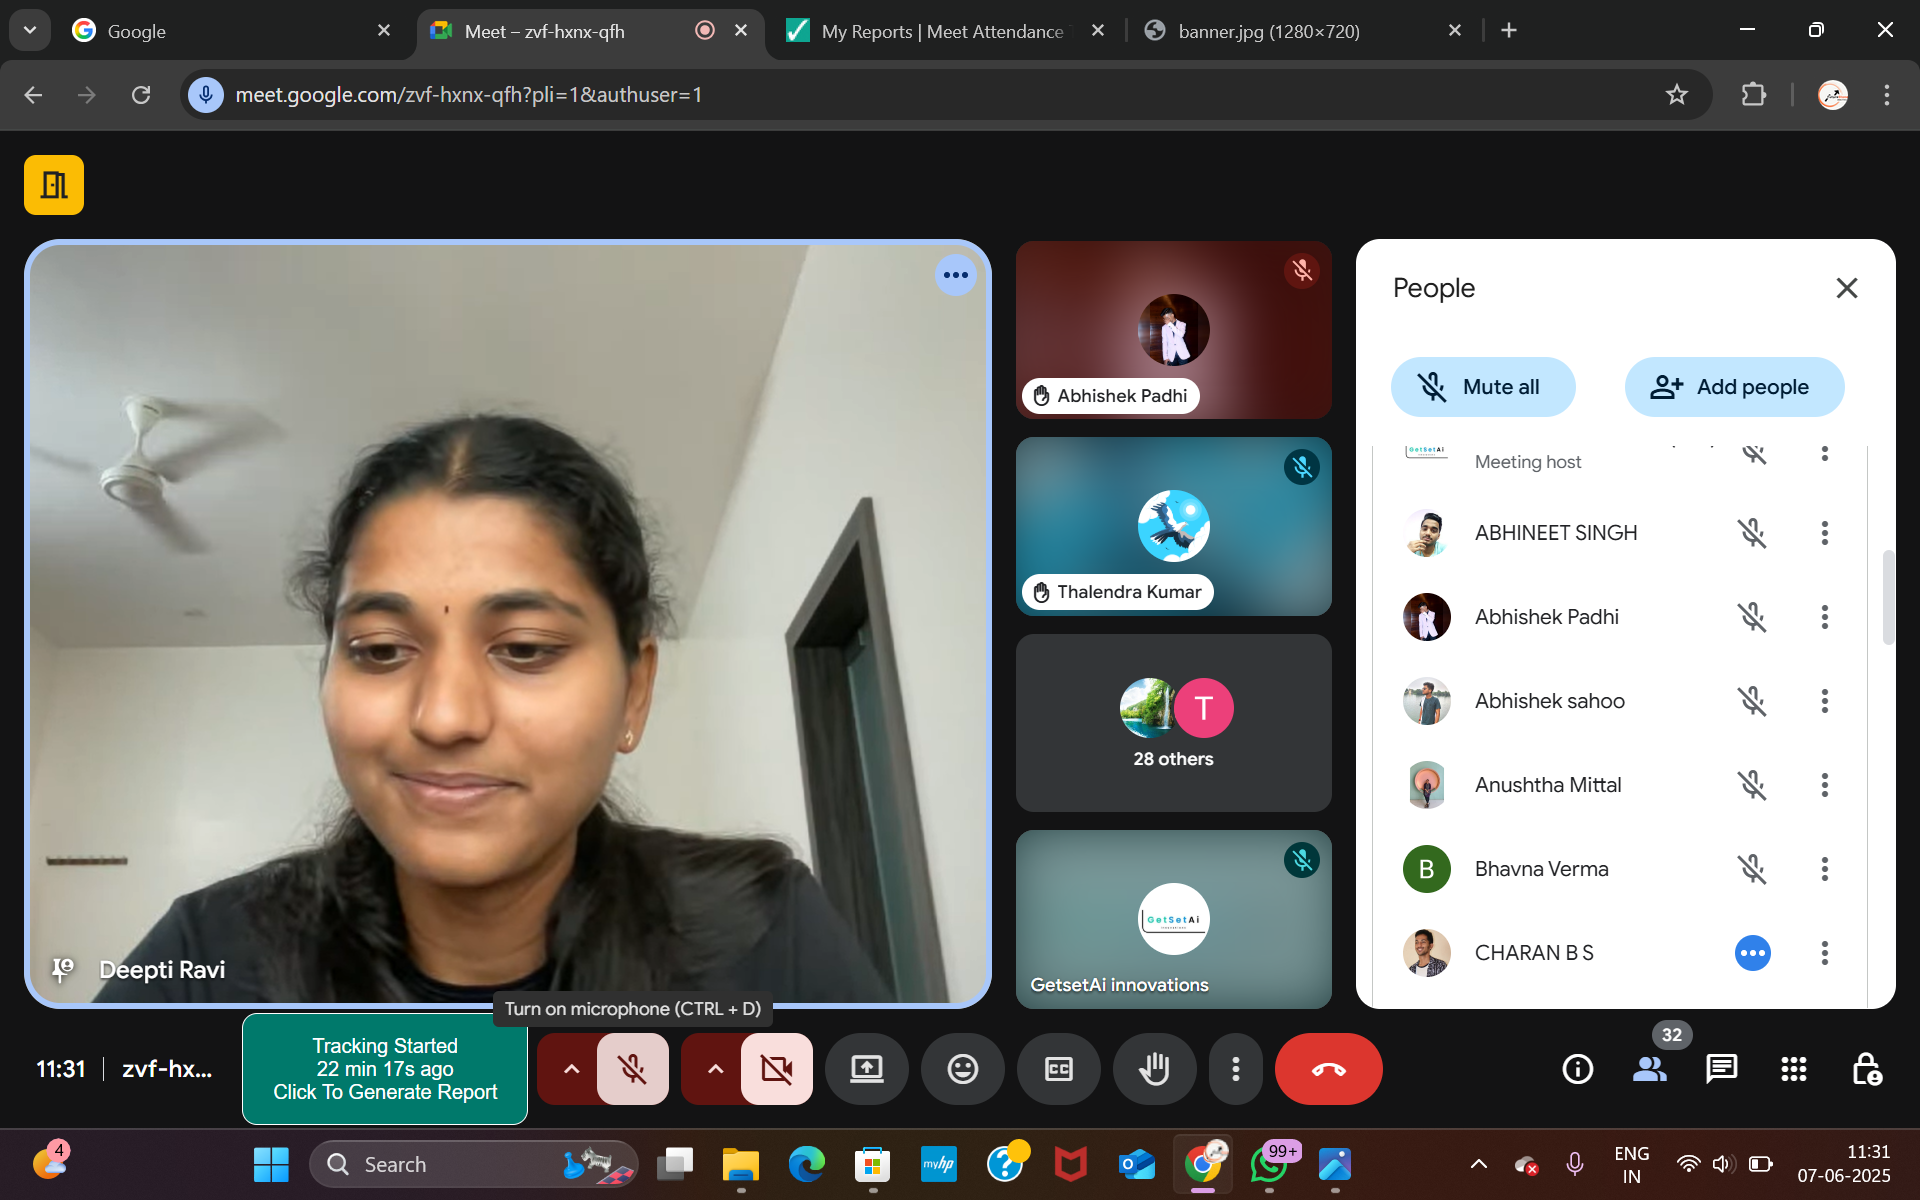This screenshot has width=1920, height=1200.
Task: Mute ABHINEET SINGH's microphone
Action: [1752, 533]
